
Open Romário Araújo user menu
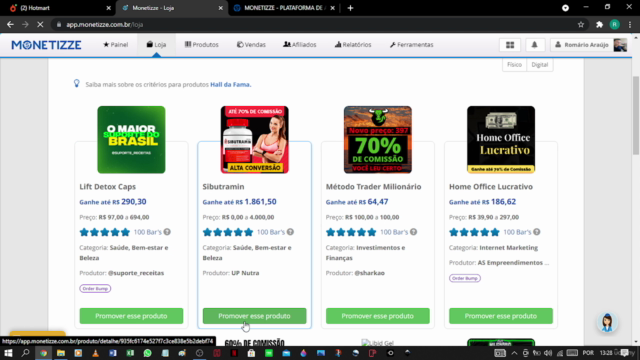589,45
